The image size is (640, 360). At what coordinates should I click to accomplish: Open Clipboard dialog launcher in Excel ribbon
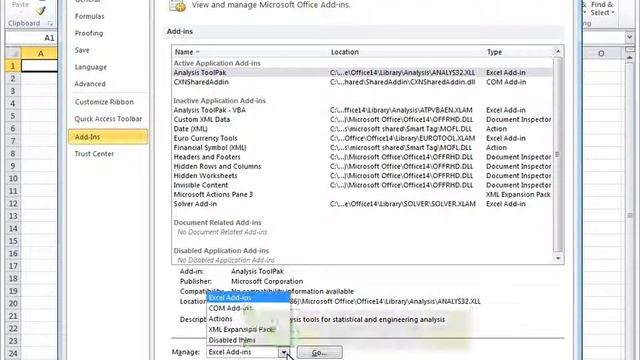(x=50, y=24)
